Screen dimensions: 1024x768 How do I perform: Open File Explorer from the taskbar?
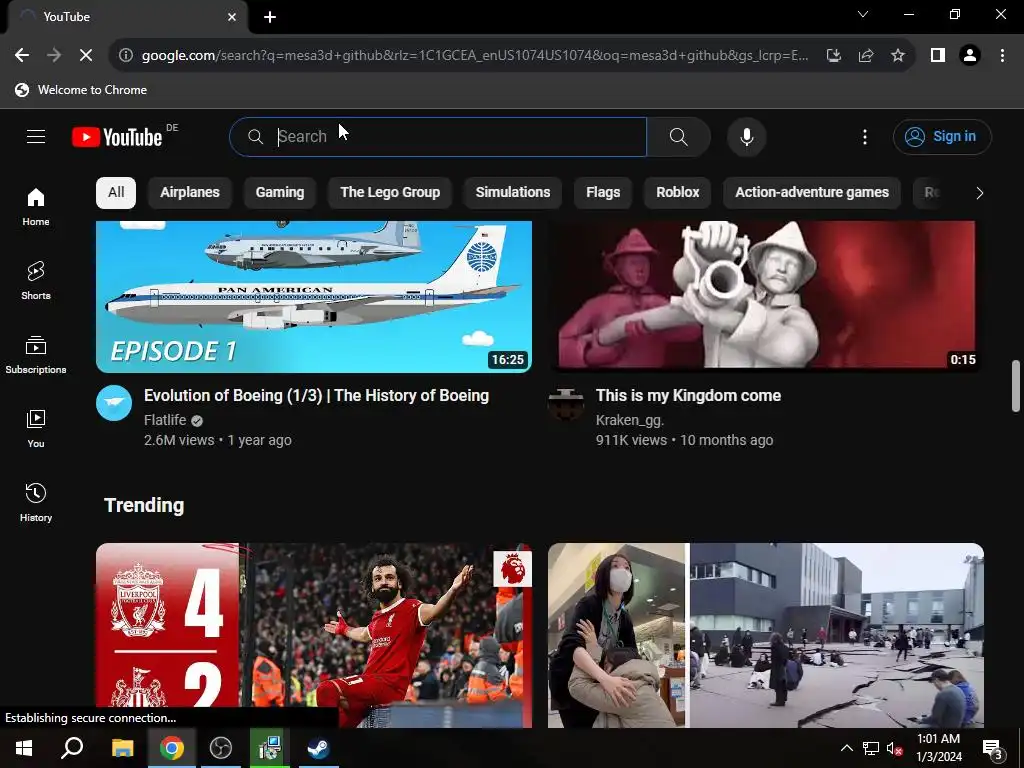[x=122, y=748]
